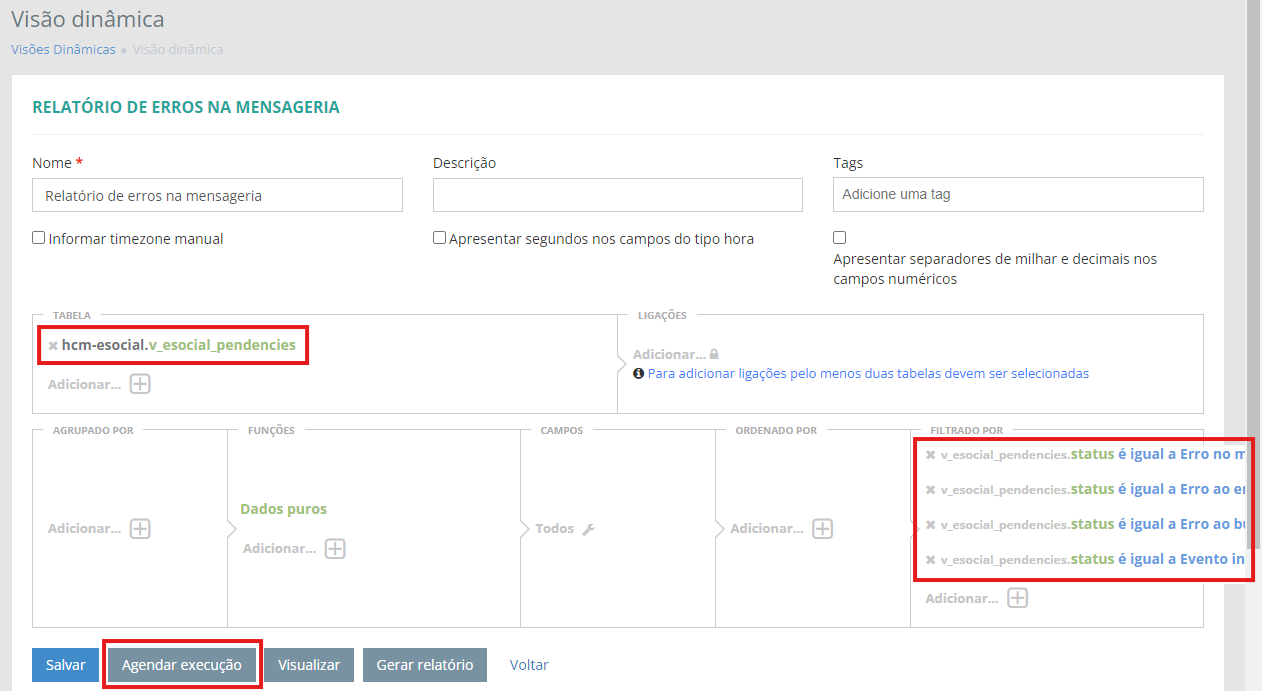This screenshot has width=1262, height=691.
Task: Add a function with the Funções plus icon
Action: click(335, 548)
